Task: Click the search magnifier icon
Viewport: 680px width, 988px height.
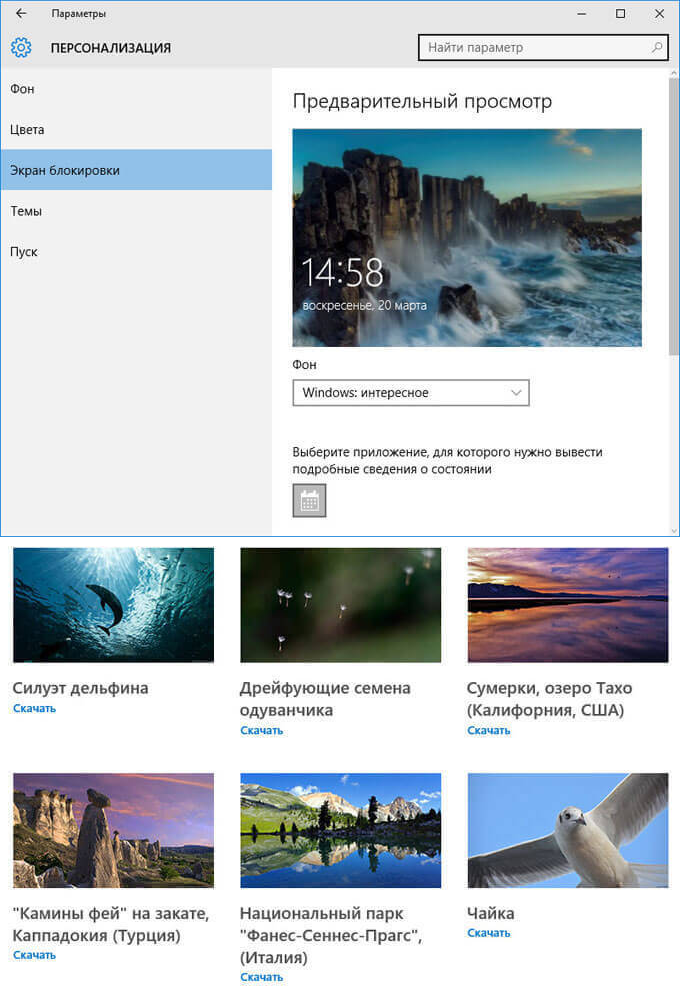Action: [x=657, y=47]
